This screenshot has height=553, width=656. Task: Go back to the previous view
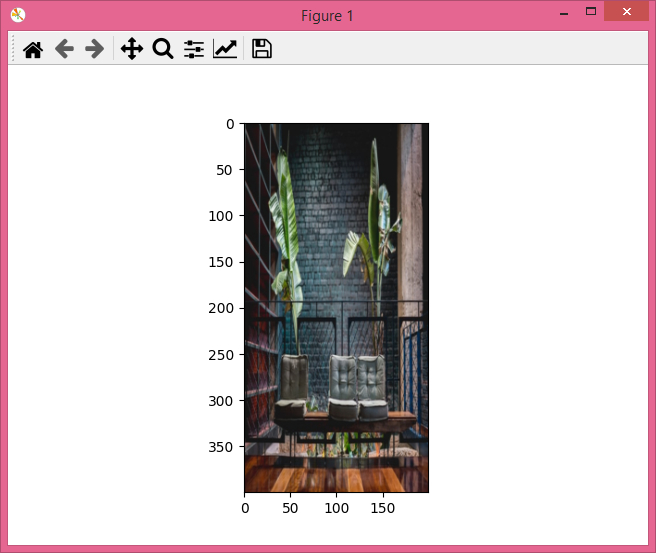point(64,49)
